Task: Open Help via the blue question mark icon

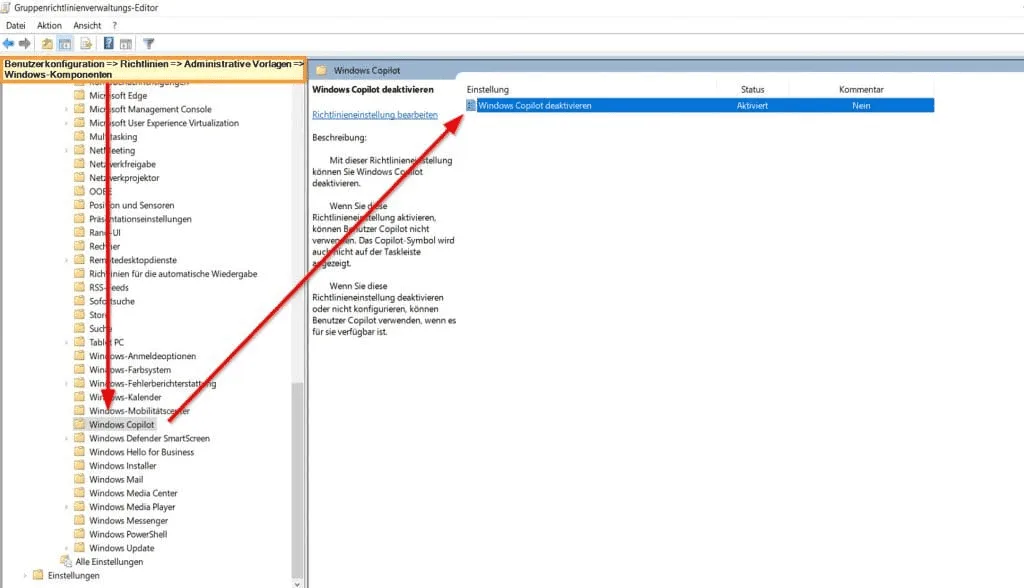Action: (x=109, y=43)
